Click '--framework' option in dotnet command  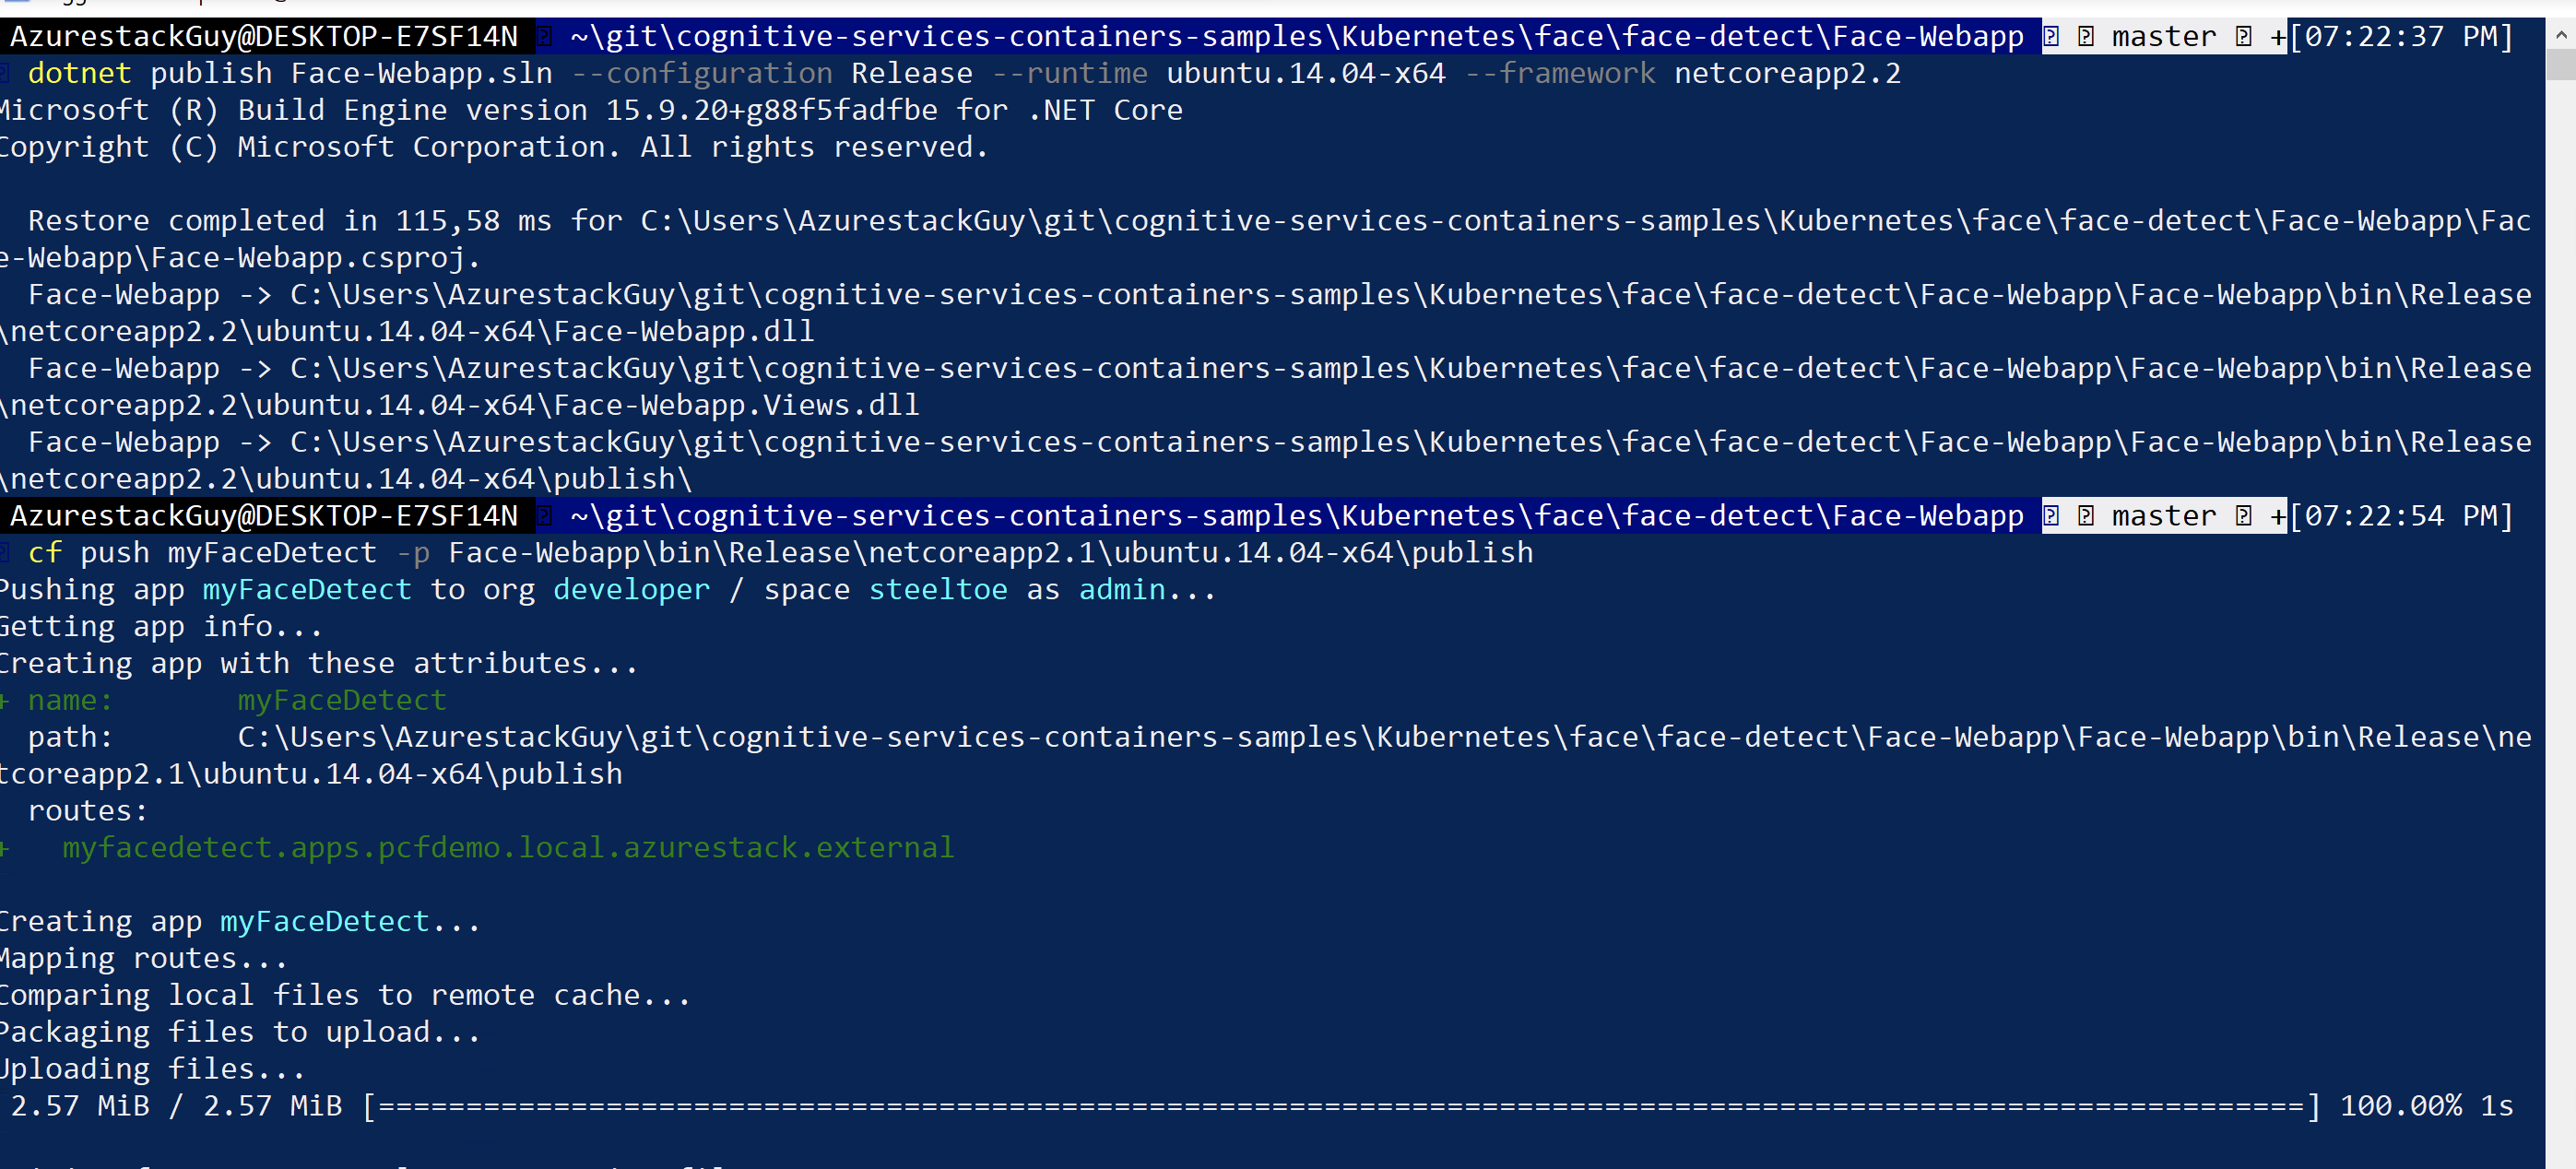coord(1559,73)
